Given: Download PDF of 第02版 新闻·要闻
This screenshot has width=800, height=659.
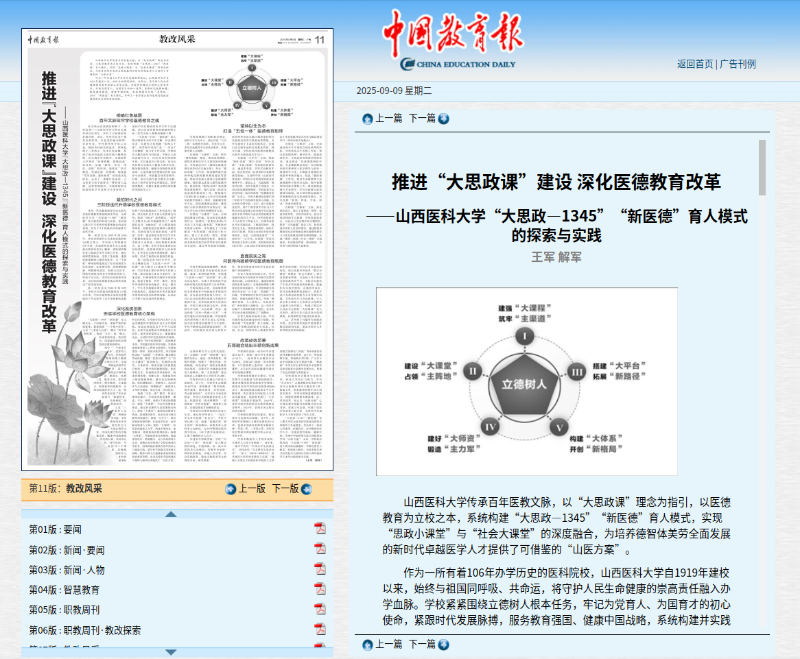Looking at the screenshot, I should pos(320,549).
